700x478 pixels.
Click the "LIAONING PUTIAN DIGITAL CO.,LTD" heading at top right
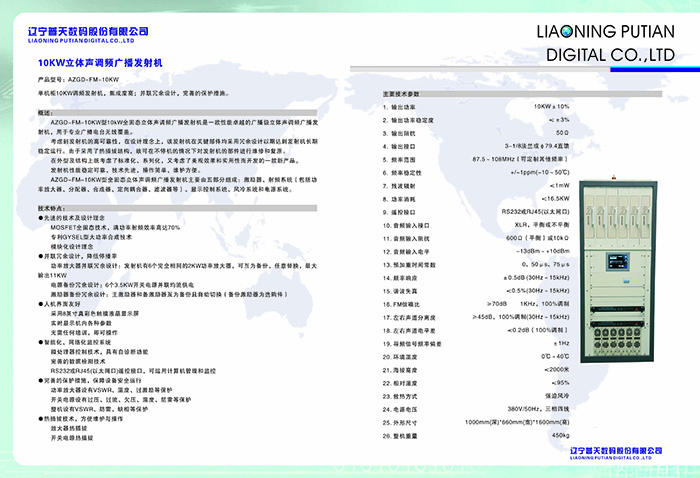point(606,43)
